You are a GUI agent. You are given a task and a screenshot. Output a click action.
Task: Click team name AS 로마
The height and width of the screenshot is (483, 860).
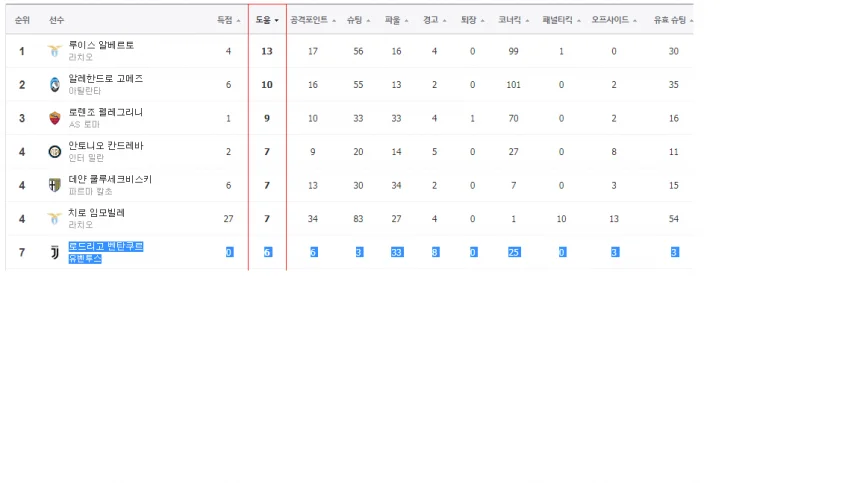[x=84, y=124]
